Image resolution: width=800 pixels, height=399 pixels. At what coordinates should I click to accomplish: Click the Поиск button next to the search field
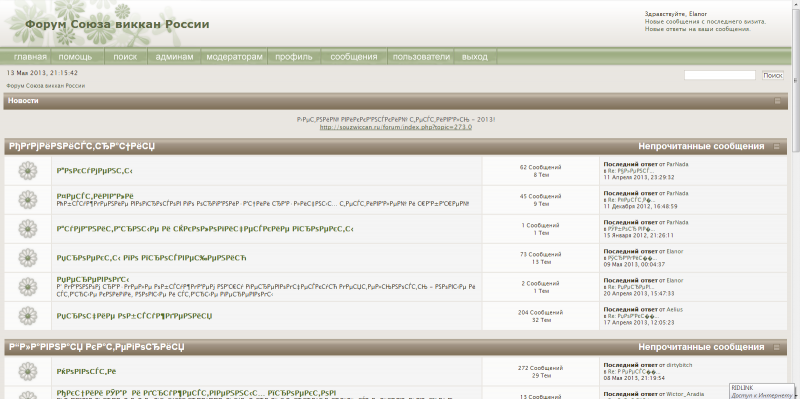772,76
